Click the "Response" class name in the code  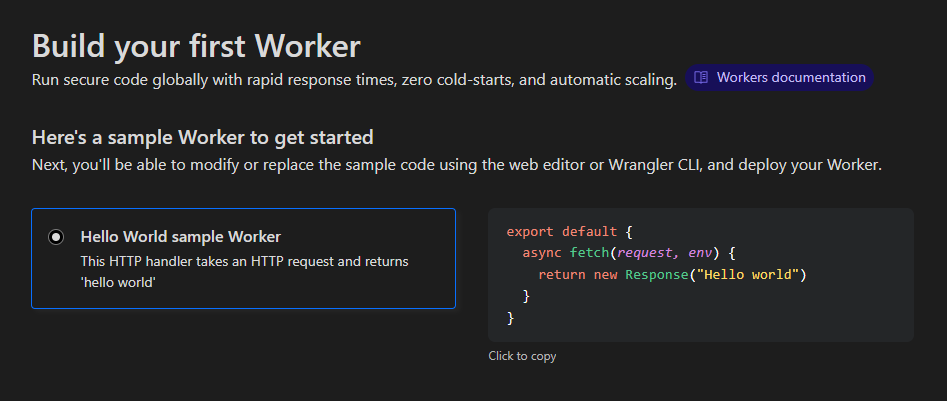[x=656, y=274]
